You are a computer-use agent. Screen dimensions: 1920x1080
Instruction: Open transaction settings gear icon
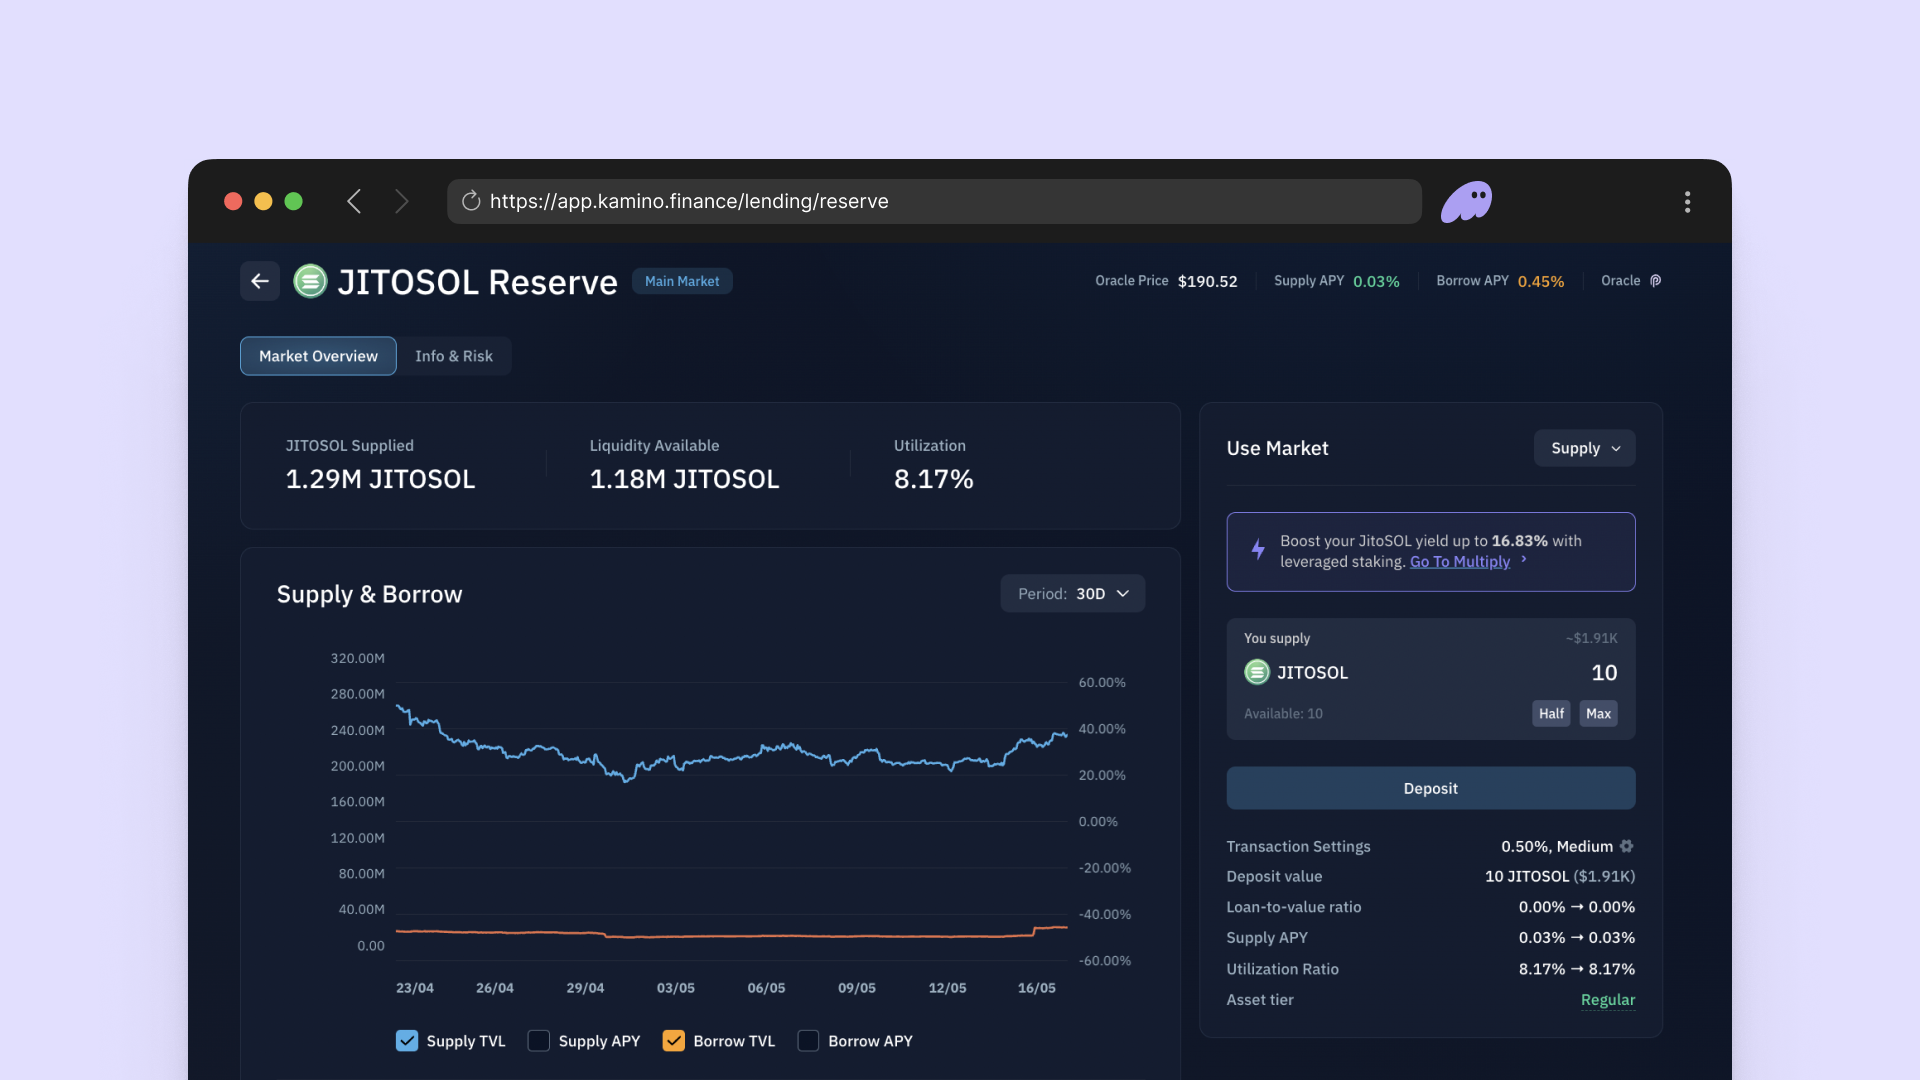pos(1626,846)
